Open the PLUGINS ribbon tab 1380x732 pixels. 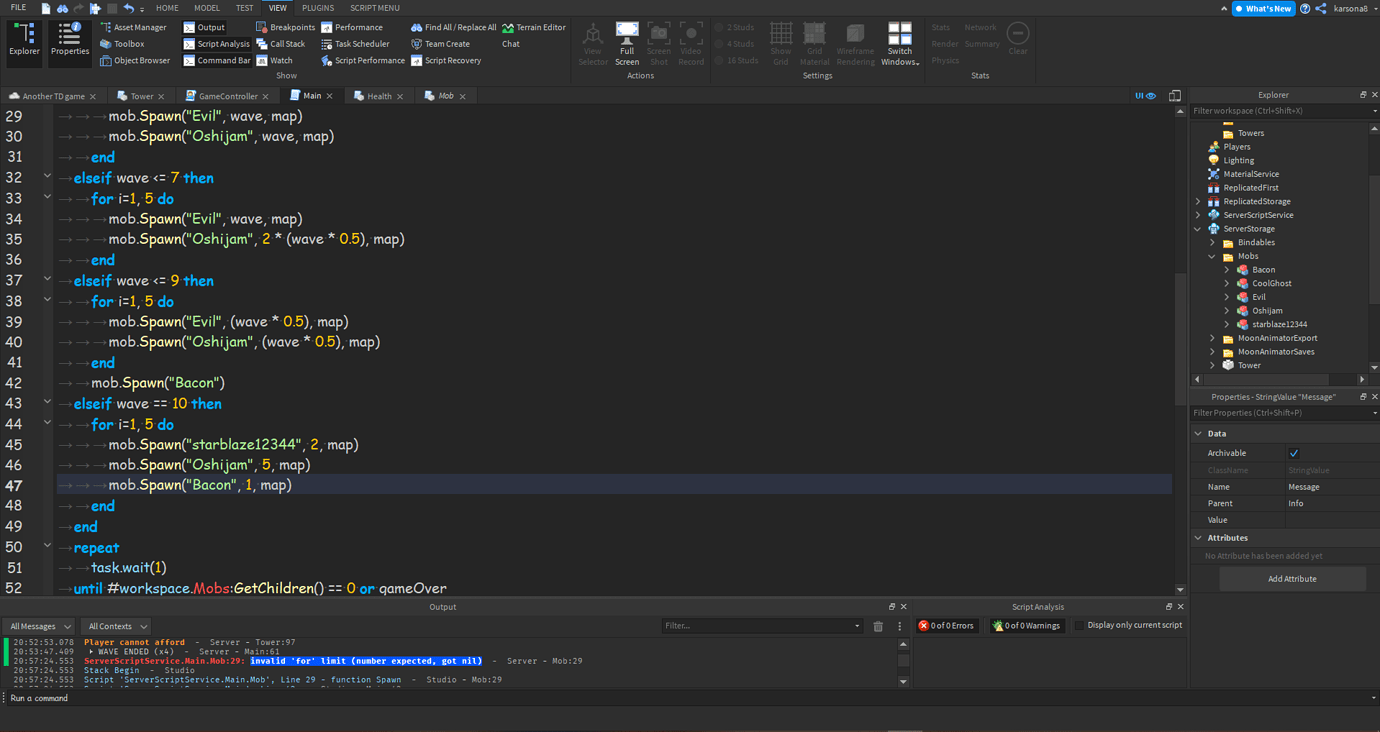point(318,8)
